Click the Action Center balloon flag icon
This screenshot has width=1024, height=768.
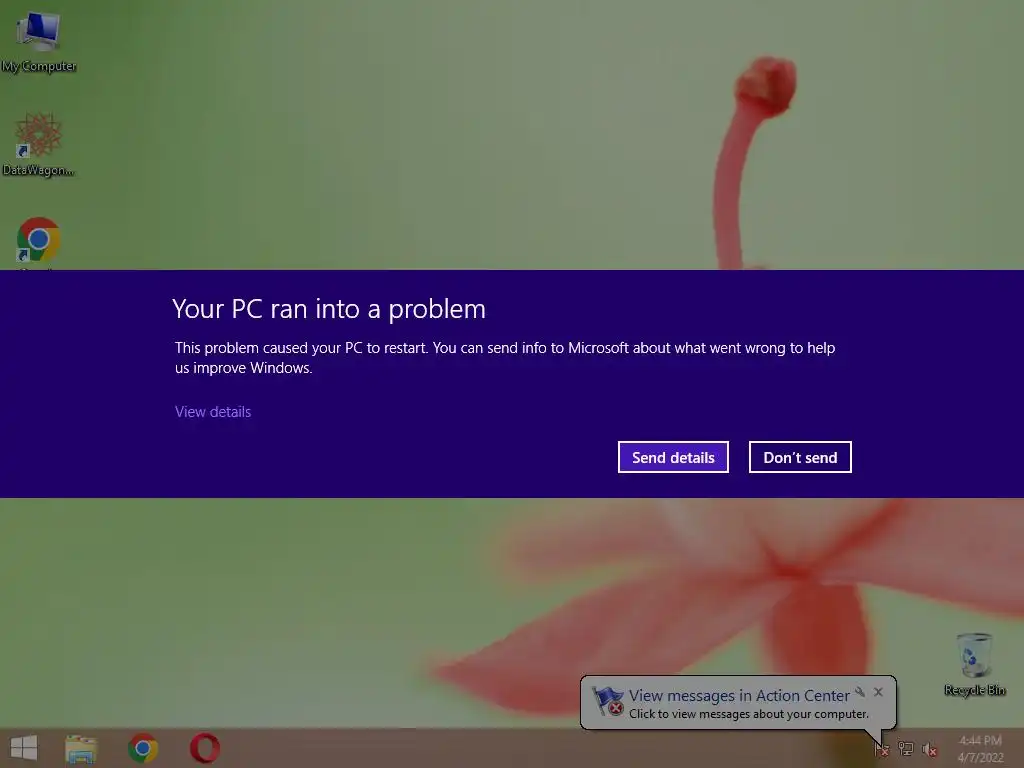point(607,701)
